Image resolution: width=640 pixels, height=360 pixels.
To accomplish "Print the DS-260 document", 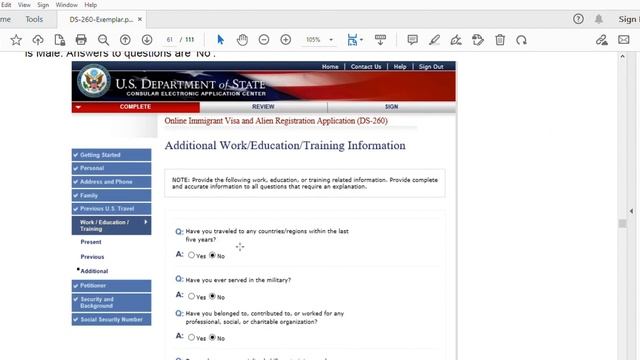I will [x=81, y=40].
